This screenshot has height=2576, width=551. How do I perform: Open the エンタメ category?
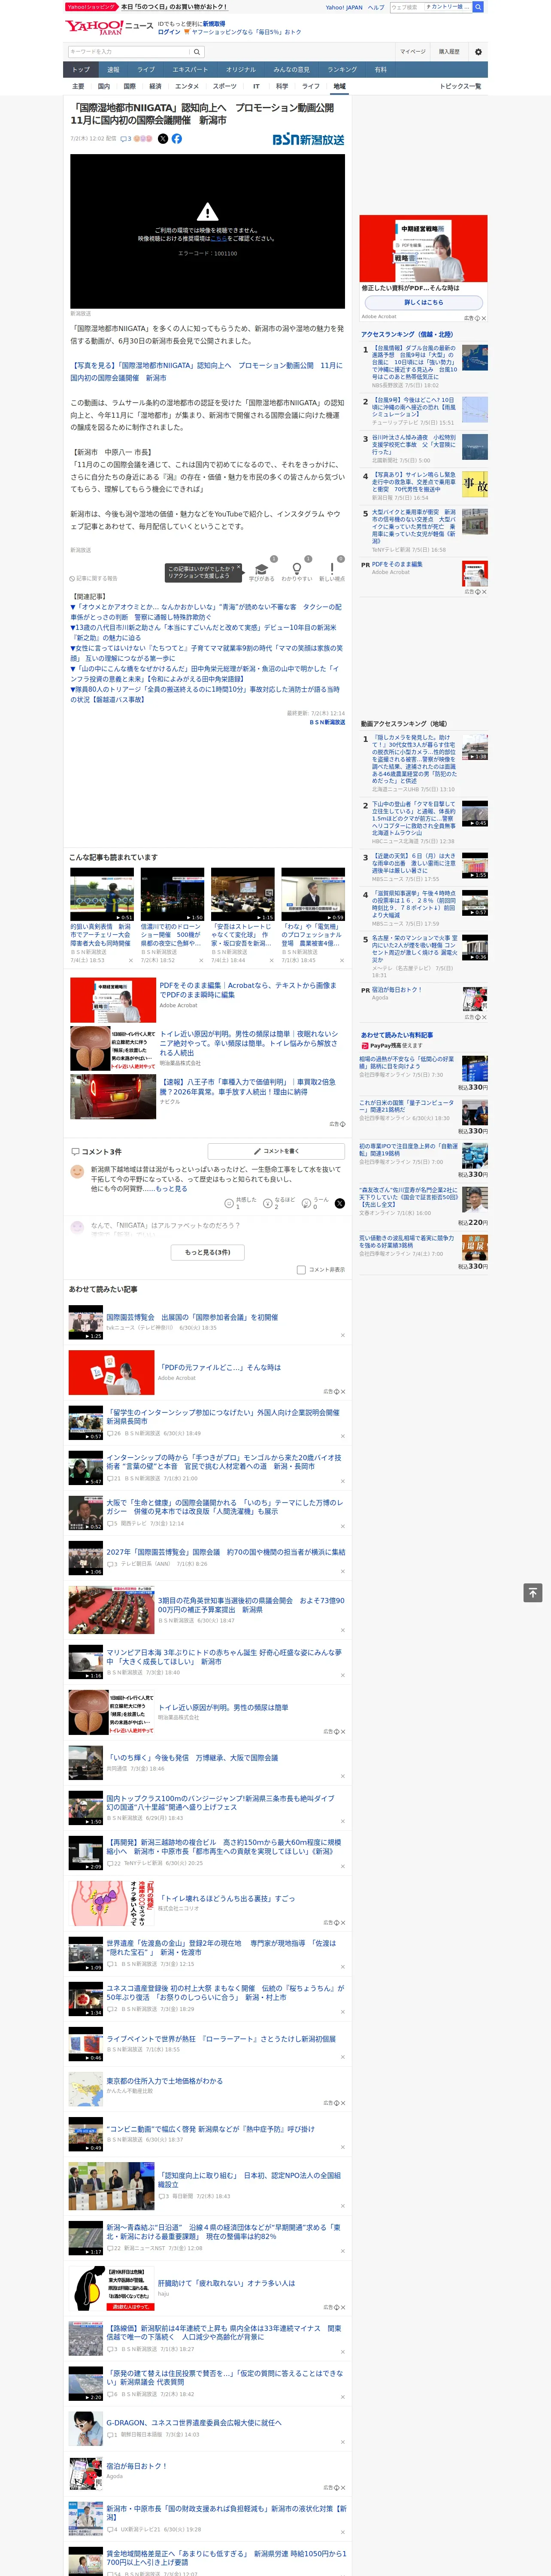point(187,86)
